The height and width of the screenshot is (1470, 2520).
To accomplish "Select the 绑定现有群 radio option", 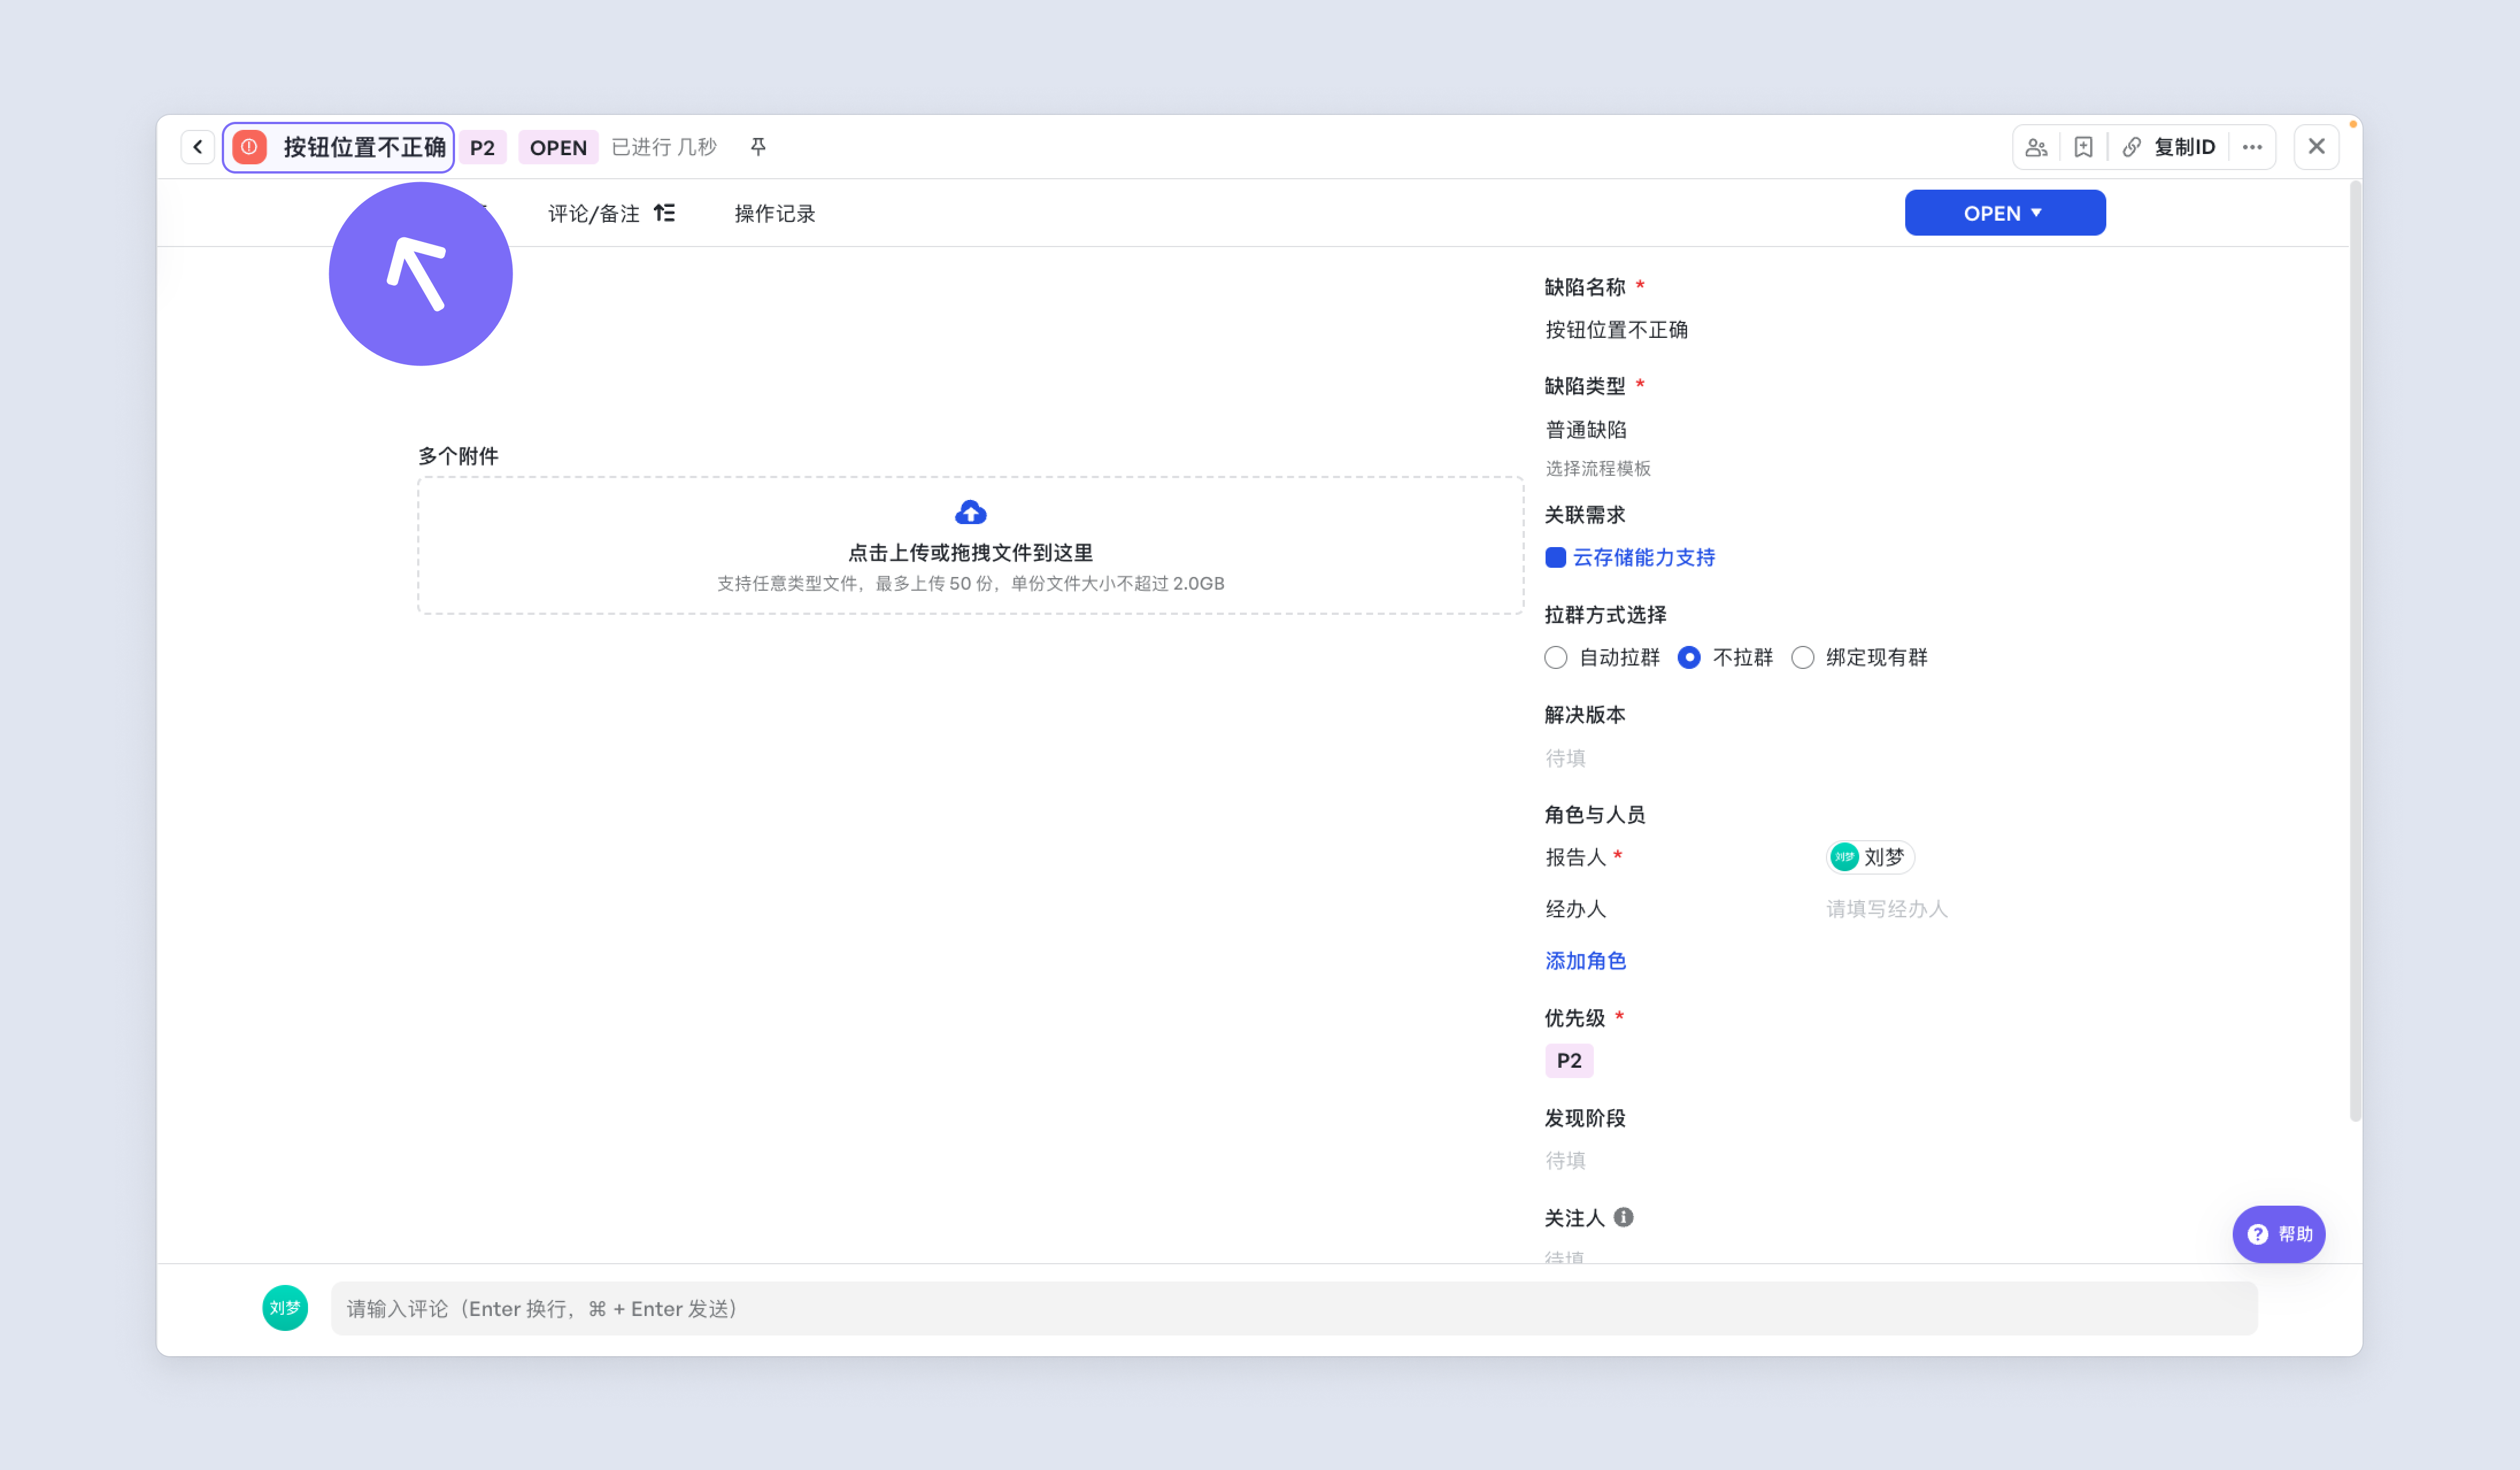I will coord(1802,657).
